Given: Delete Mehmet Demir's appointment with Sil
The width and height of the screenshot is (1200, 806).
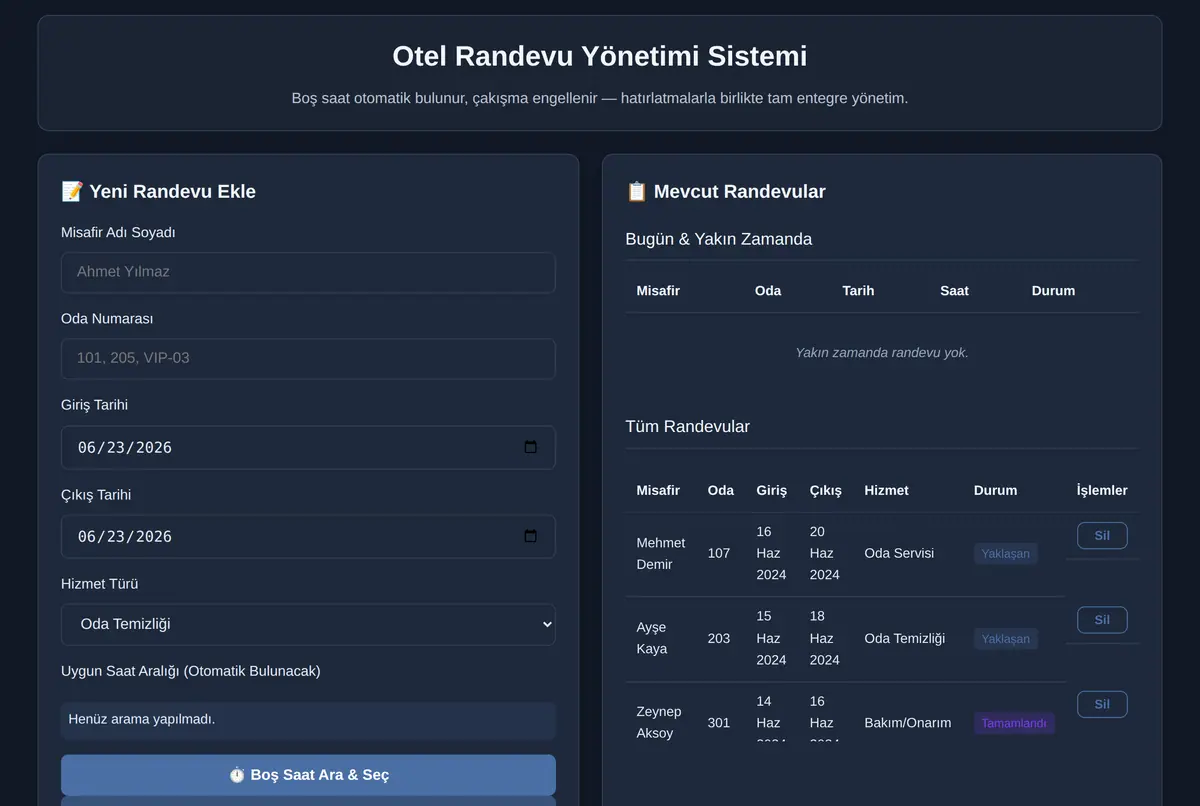Looking at the screenshot, I should (x=1102, y=535).
